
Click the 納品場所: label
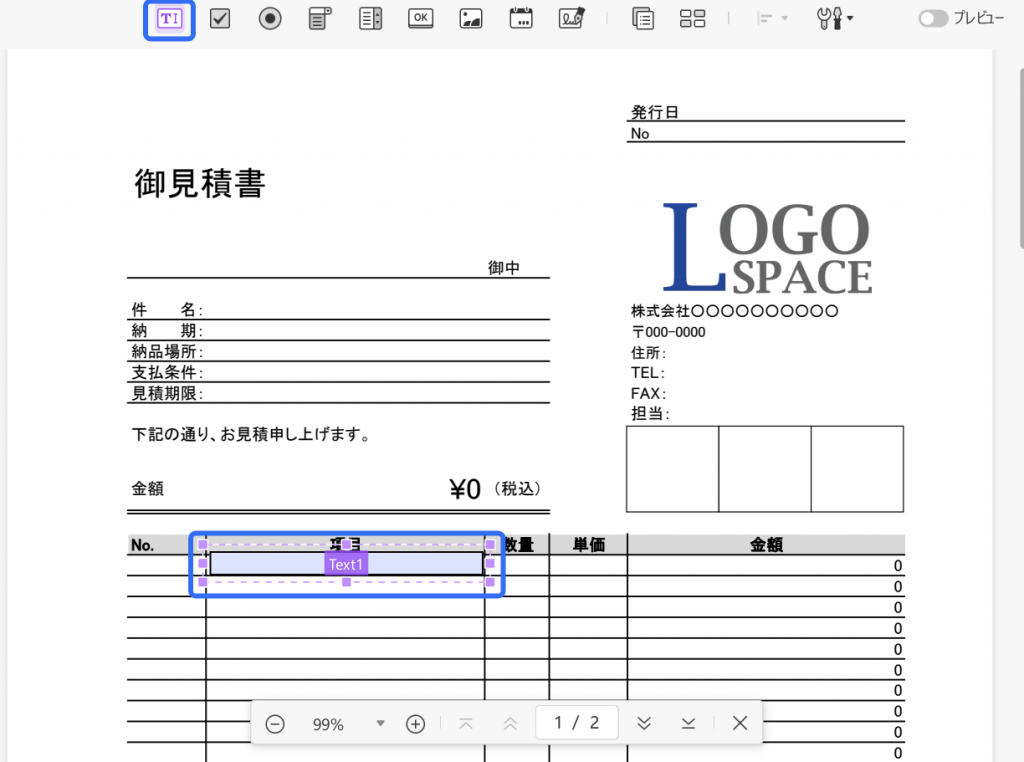coord(168,352)
